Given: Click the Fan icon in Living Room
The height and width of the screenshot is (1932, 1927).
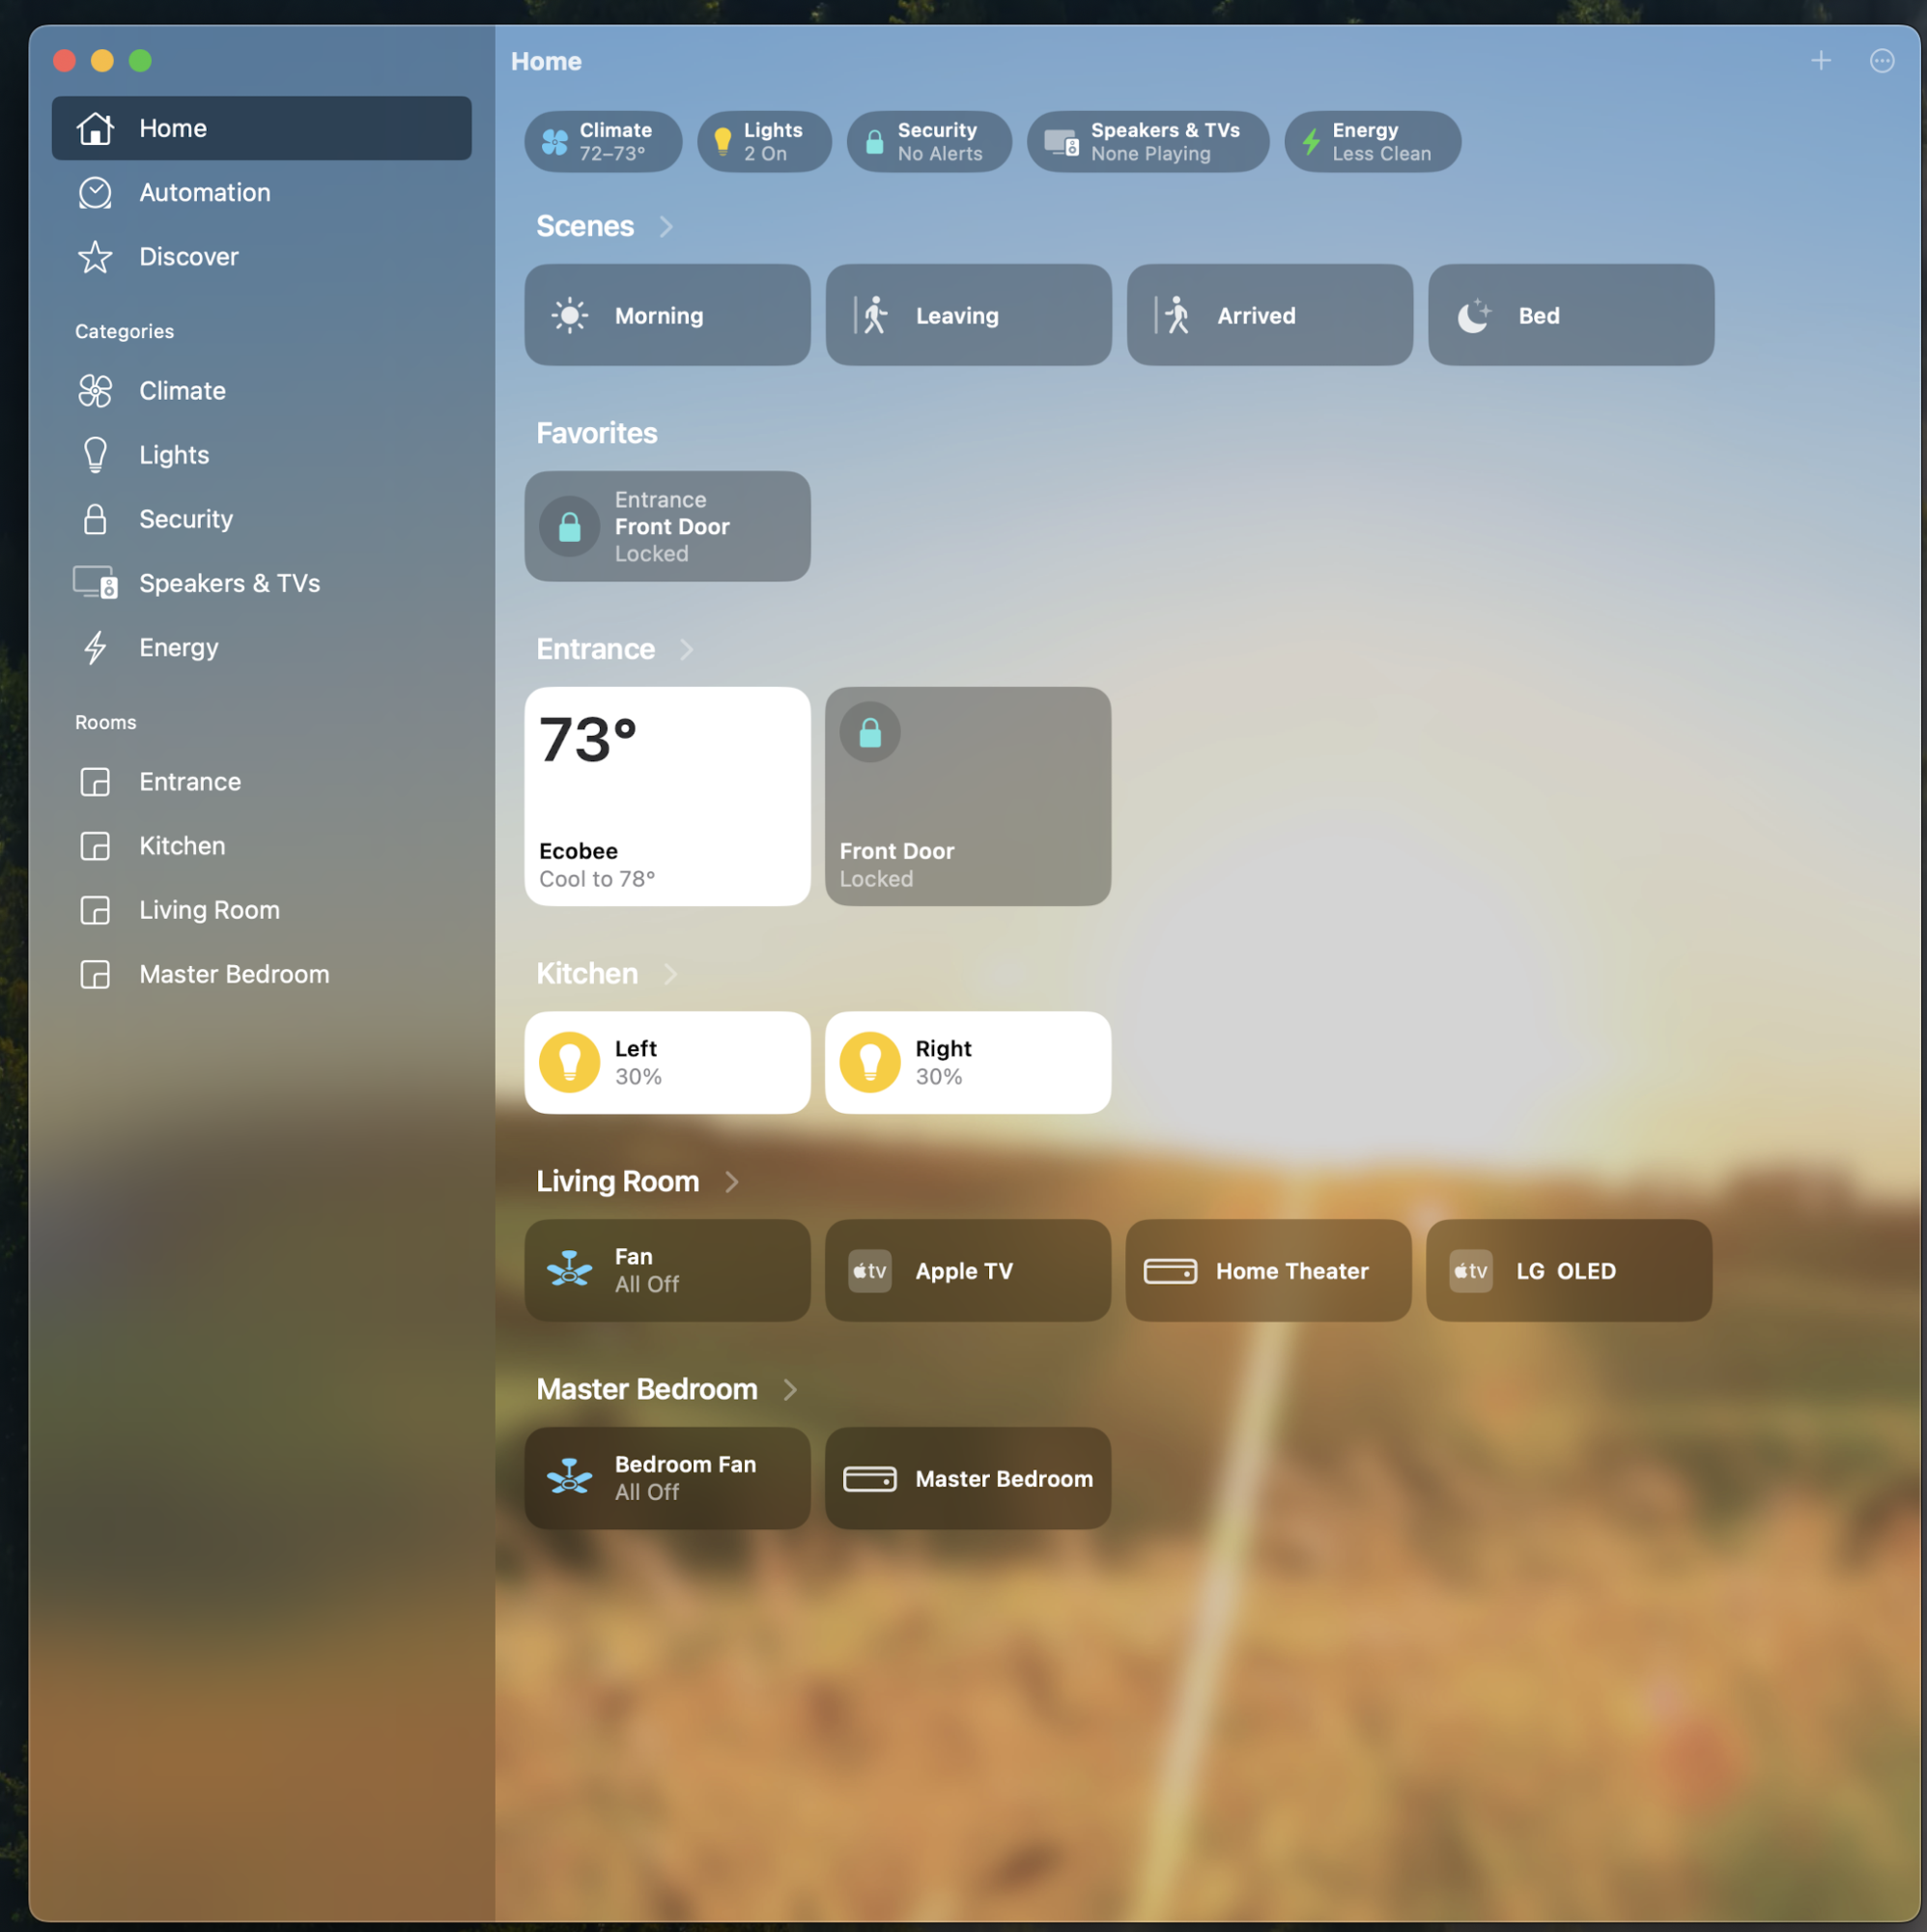Looking at the screenshot, I should 569,1270.
